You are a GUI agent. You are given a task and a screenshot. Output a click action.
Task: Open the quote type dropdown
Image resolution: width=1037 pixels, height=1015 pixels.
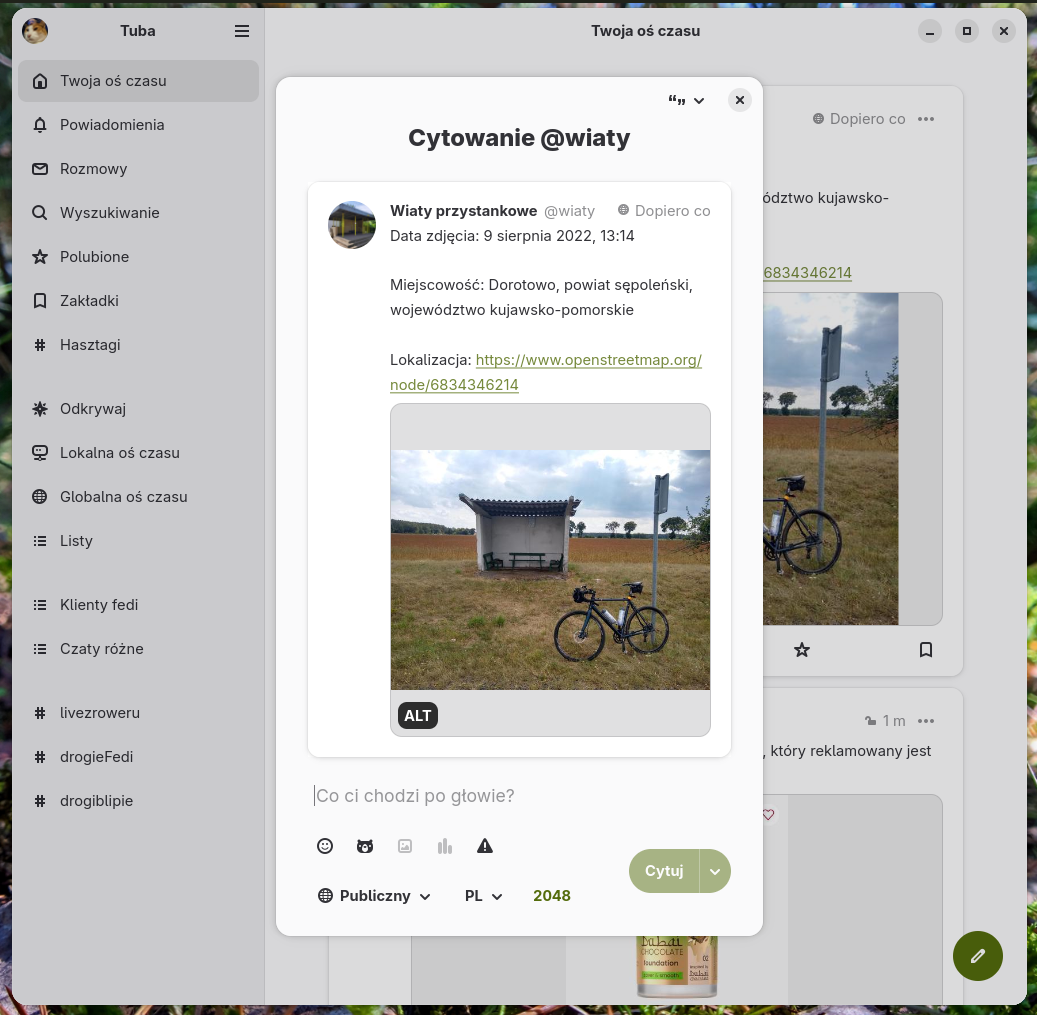tap(686, 101)
